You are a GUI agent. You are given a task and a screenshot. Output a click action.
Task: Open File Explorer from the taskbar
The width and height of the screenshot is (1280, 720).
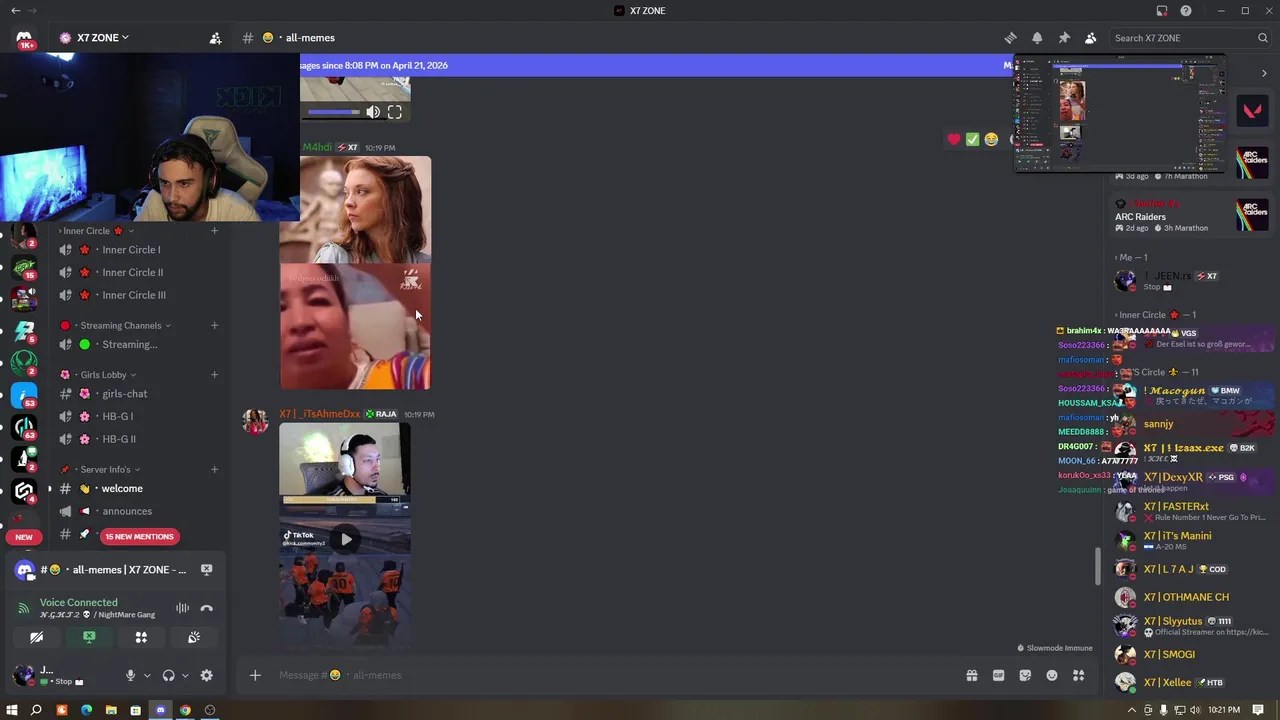(111, 711)
